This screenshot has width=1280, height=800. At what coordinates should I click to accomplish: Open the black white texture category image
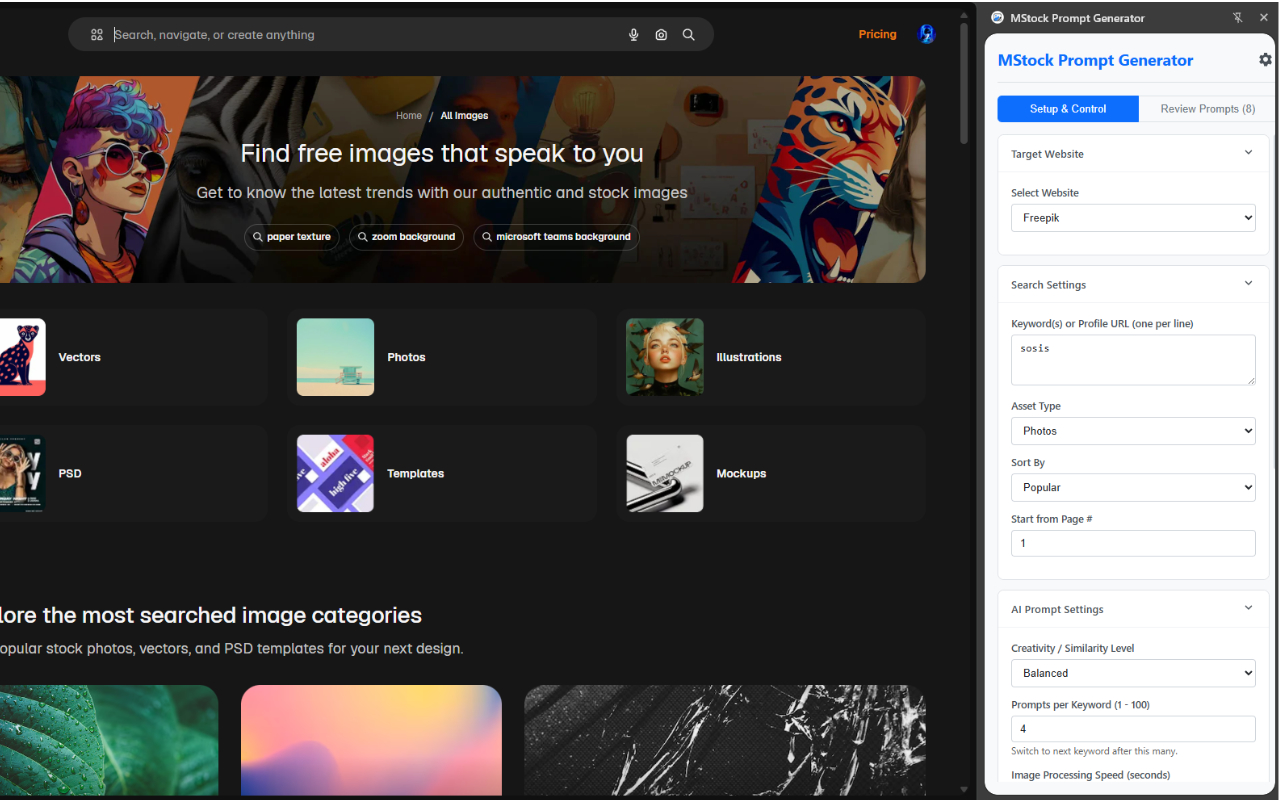[725, 741]
